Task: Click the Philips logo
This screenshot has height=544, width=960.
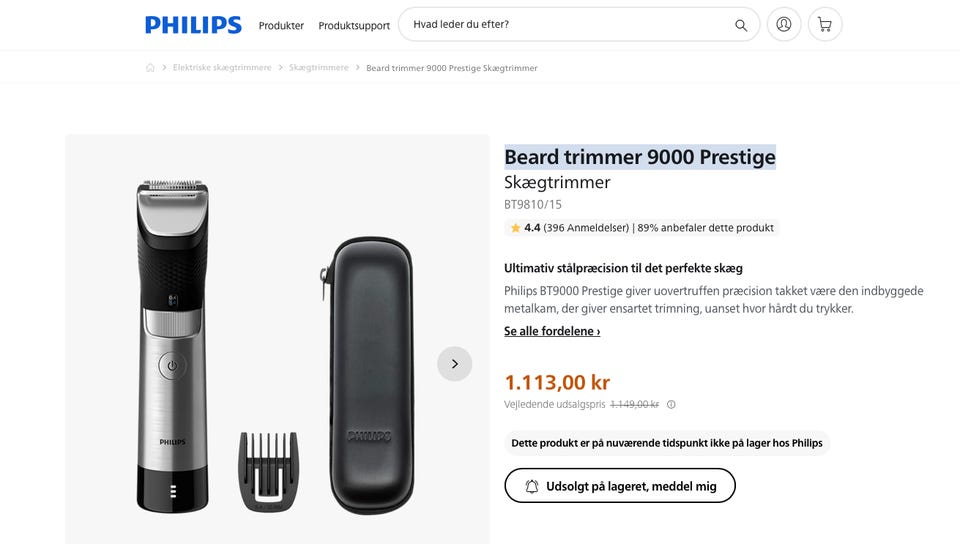Action: (193, 25)
